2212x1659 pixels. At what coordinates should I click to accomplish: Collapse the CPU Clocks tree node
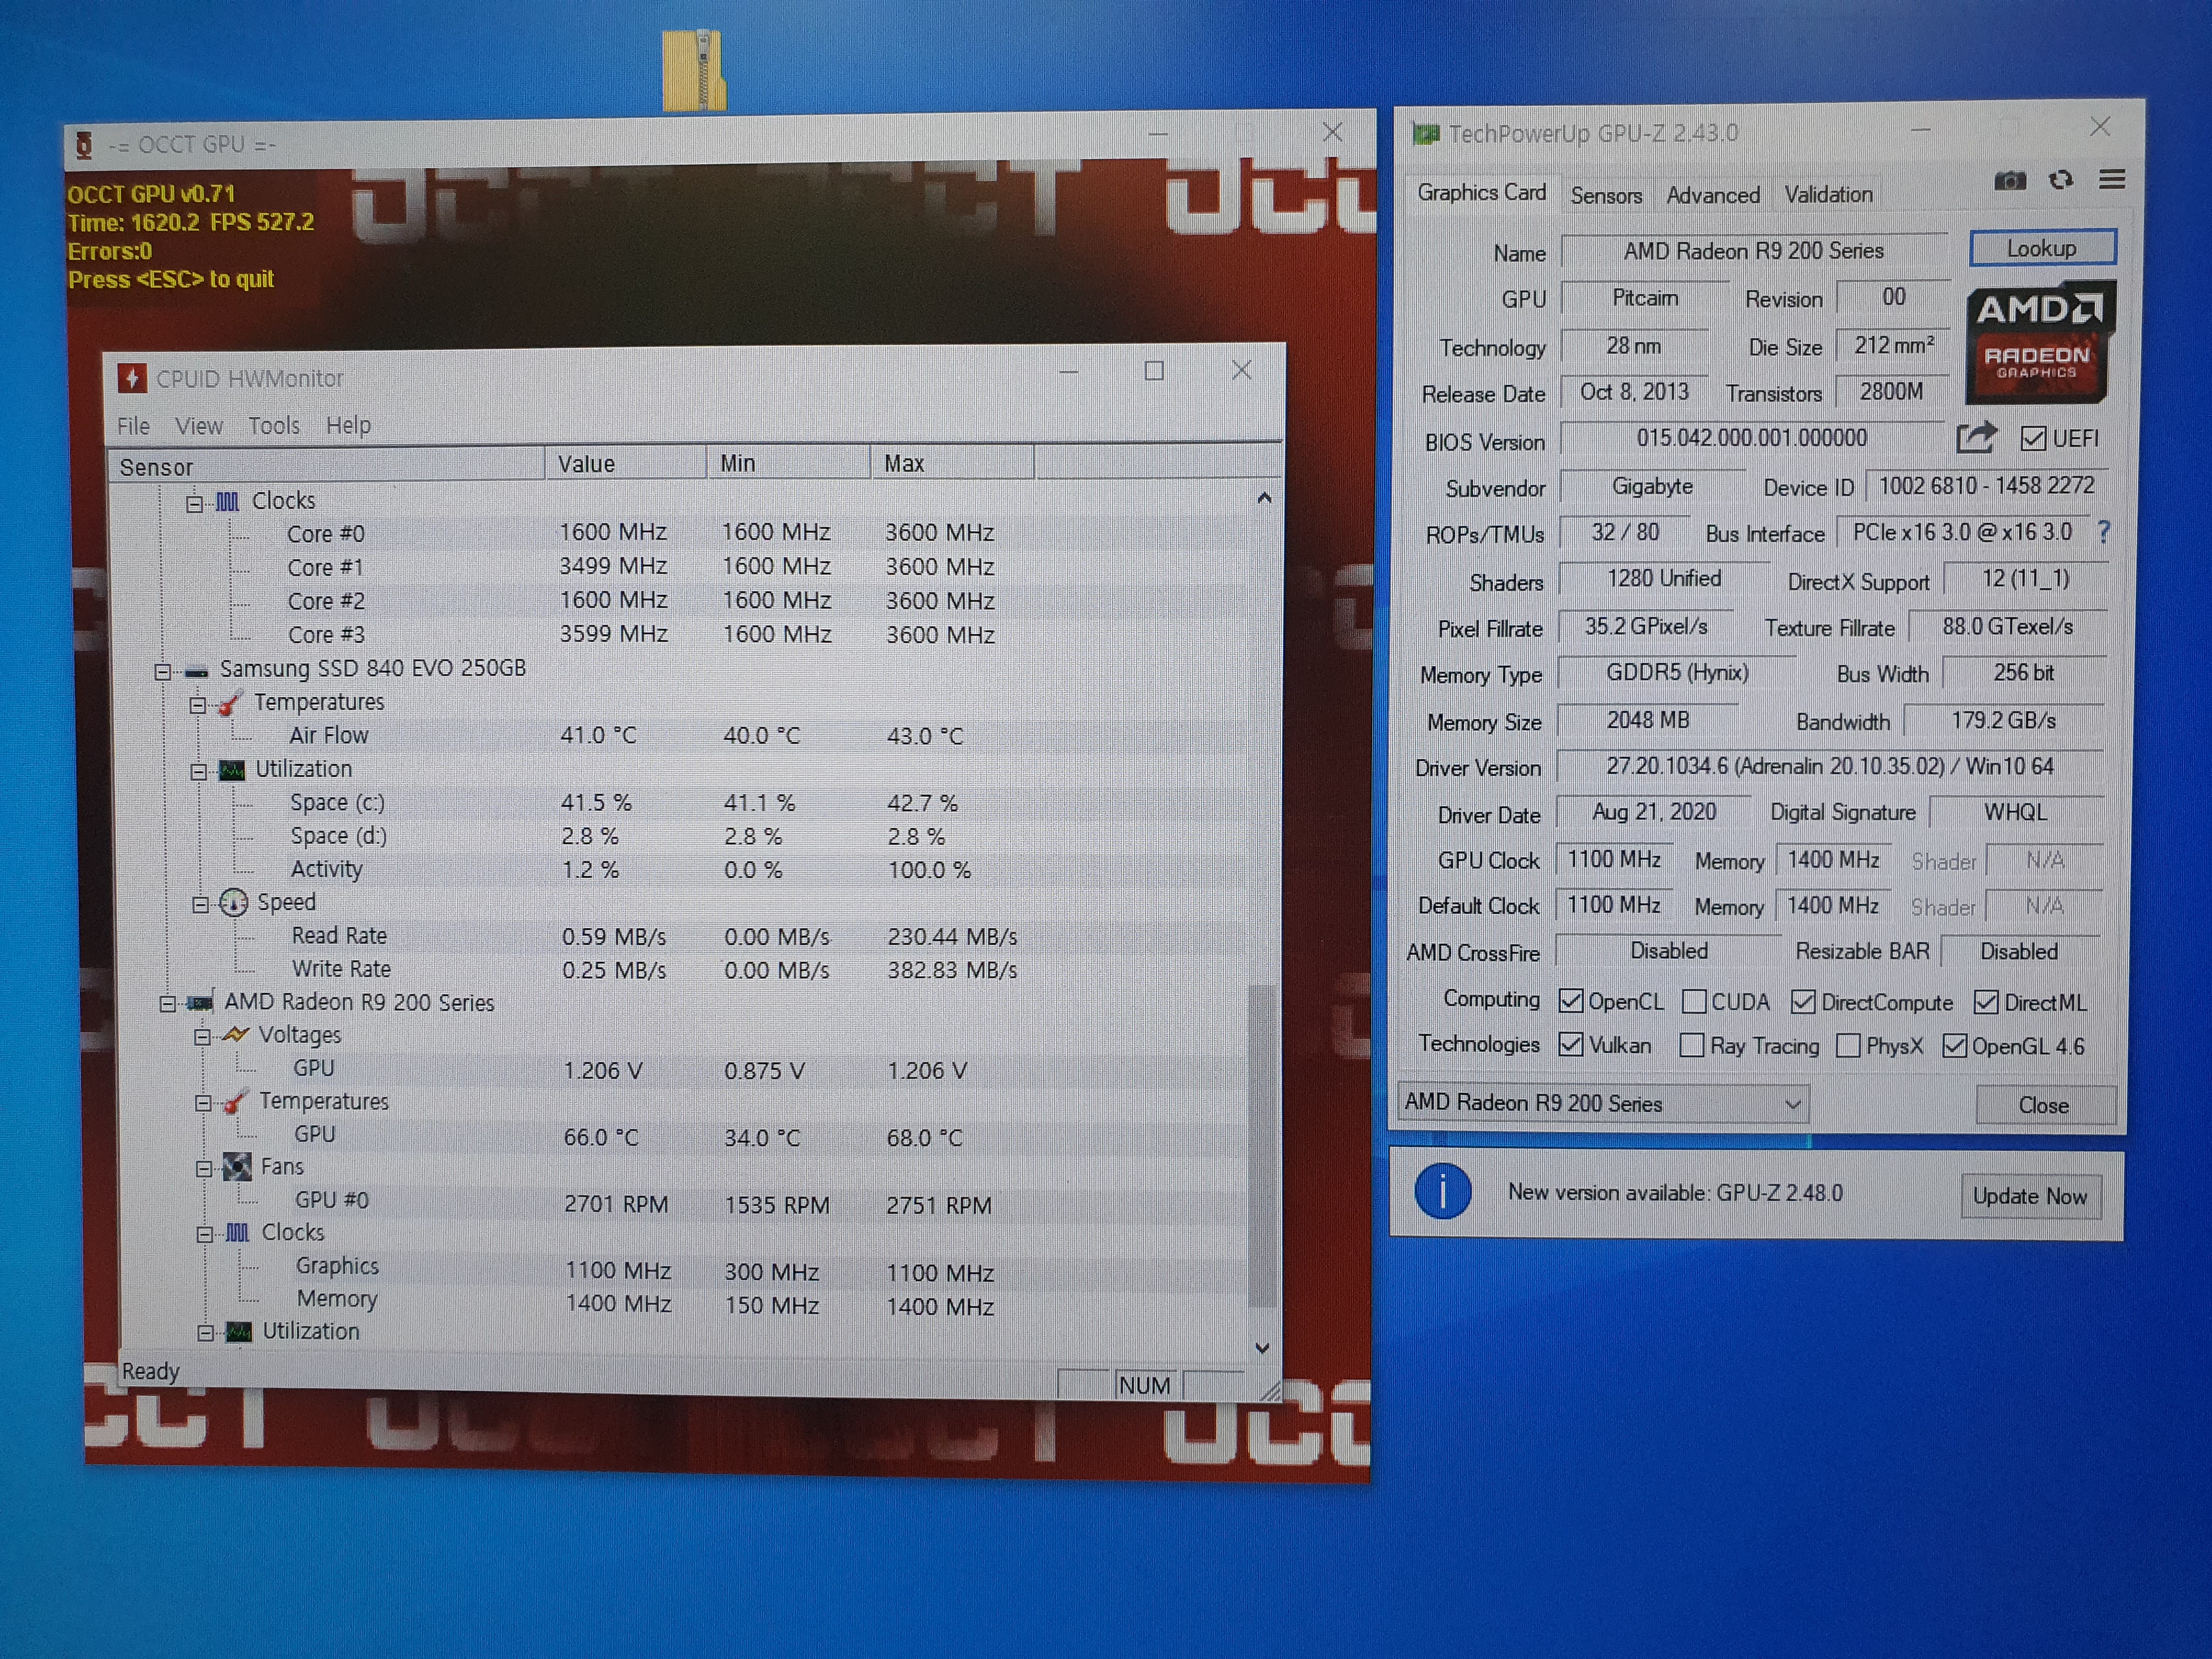[x=195, y=503]
